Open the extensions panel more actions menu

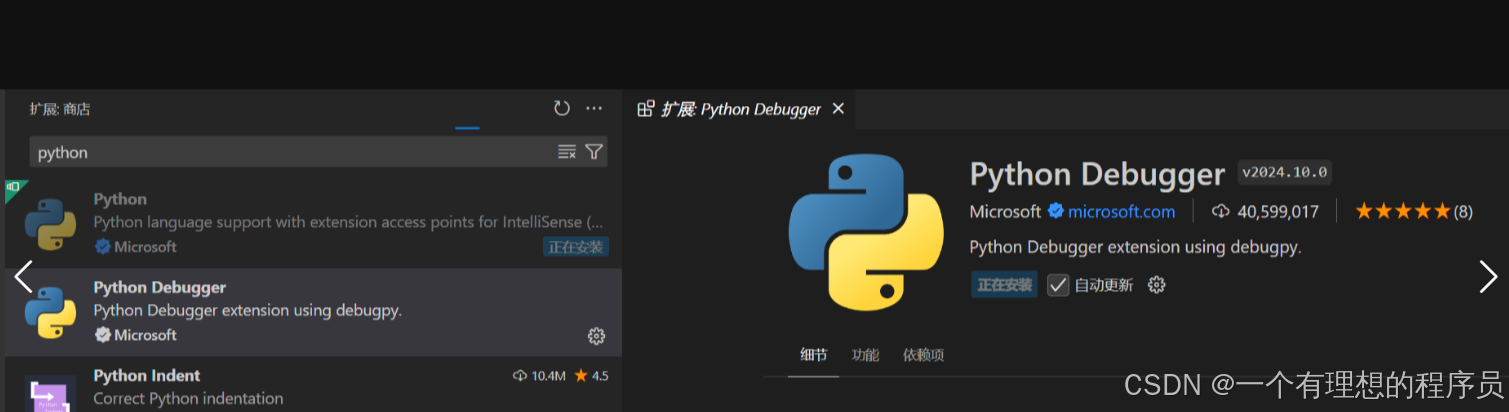[x=594, y=108]
